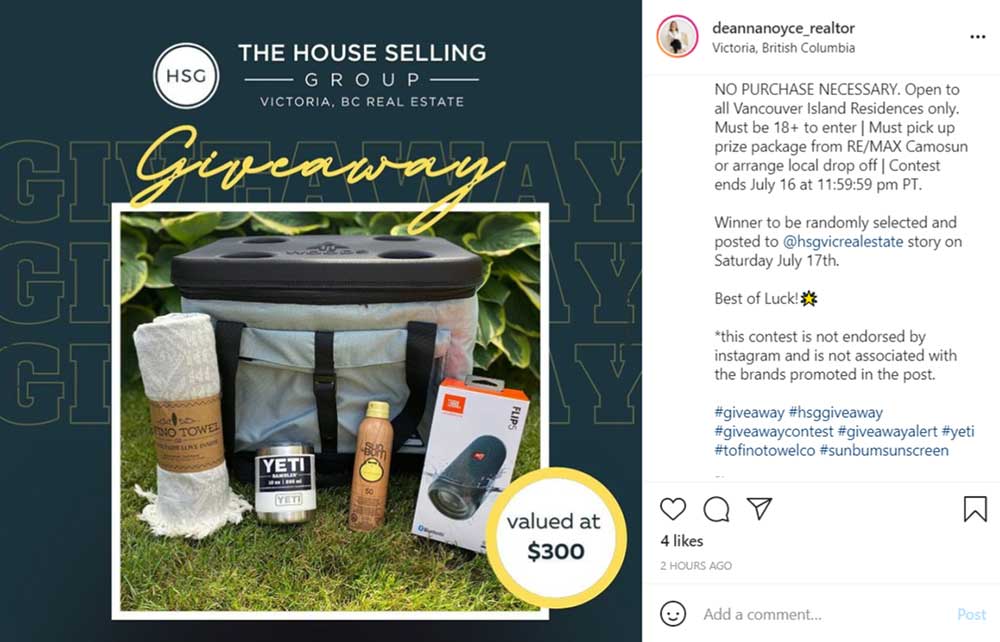Click the Add a comment field
Viewport: 1000px width, 642px height.
coord(824,615)
